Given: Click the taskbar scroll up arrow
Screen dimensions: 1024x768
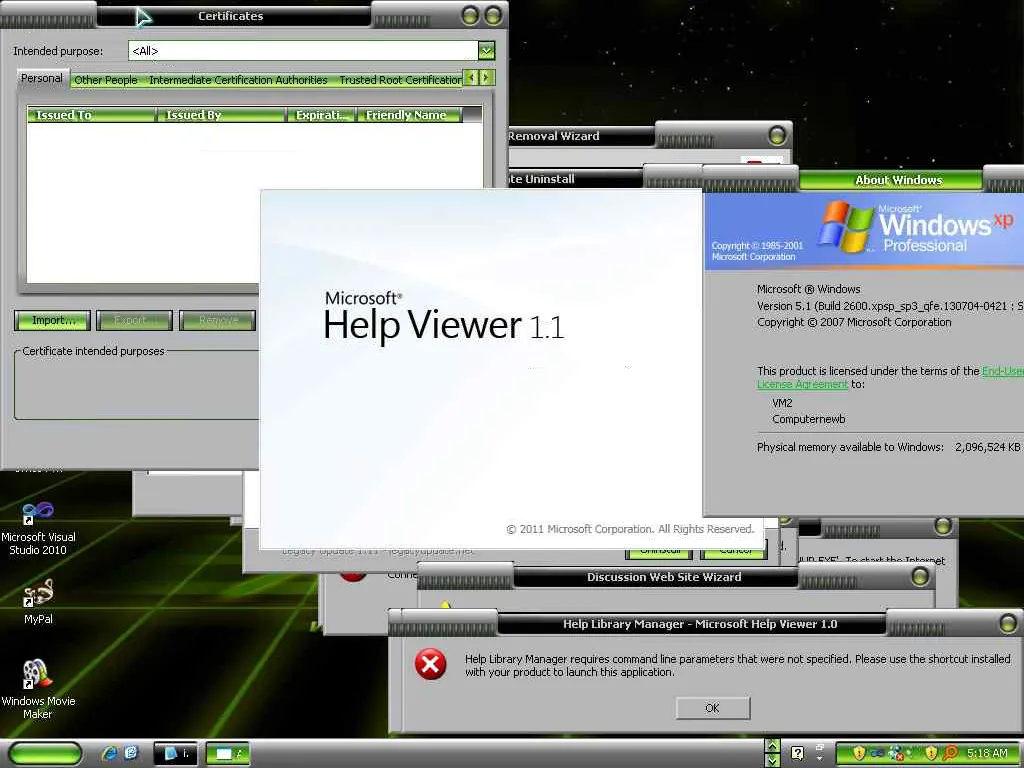Looking at the screenshot, I should coord(772,746).
